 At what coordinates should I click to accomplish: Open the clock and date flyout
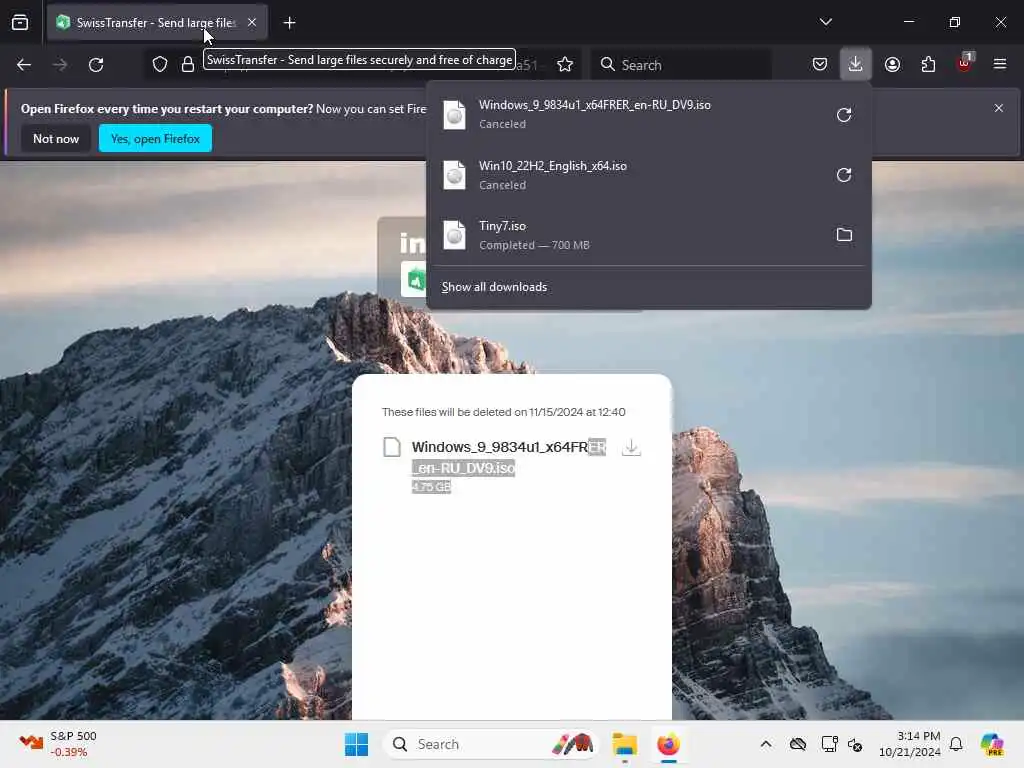(910, 744)
